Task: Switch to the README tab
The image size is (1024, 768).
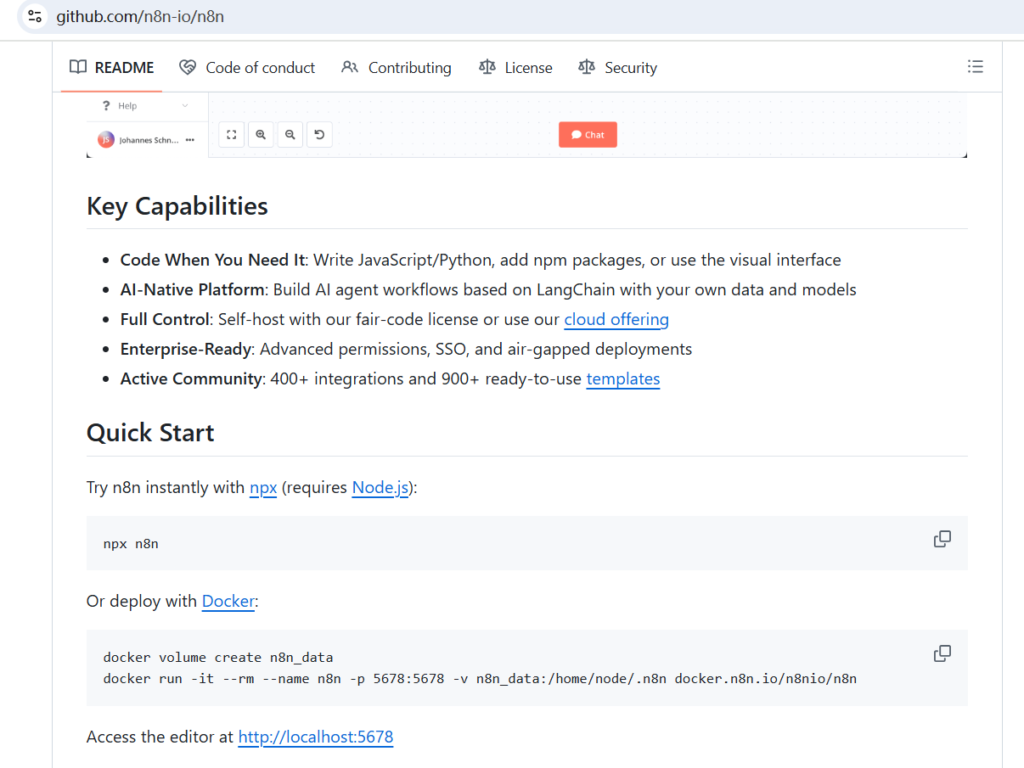Action: [112, 68]
